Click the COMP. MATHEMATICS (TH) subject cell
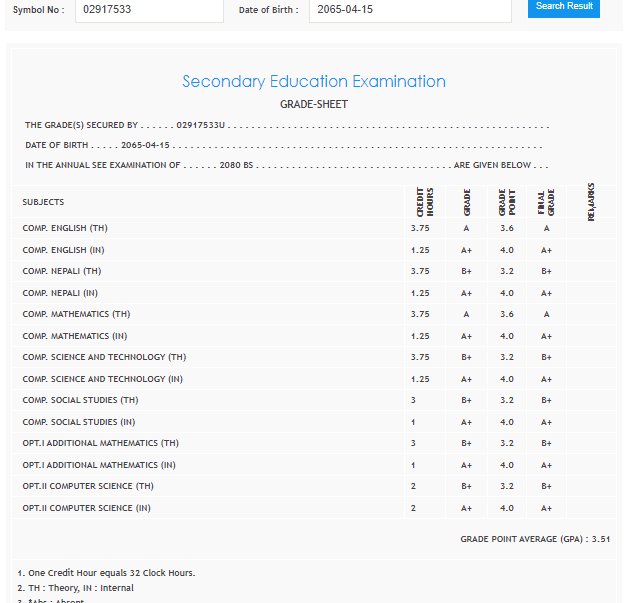Viewport: 642px width, 603px height. [x=76, y=314]
